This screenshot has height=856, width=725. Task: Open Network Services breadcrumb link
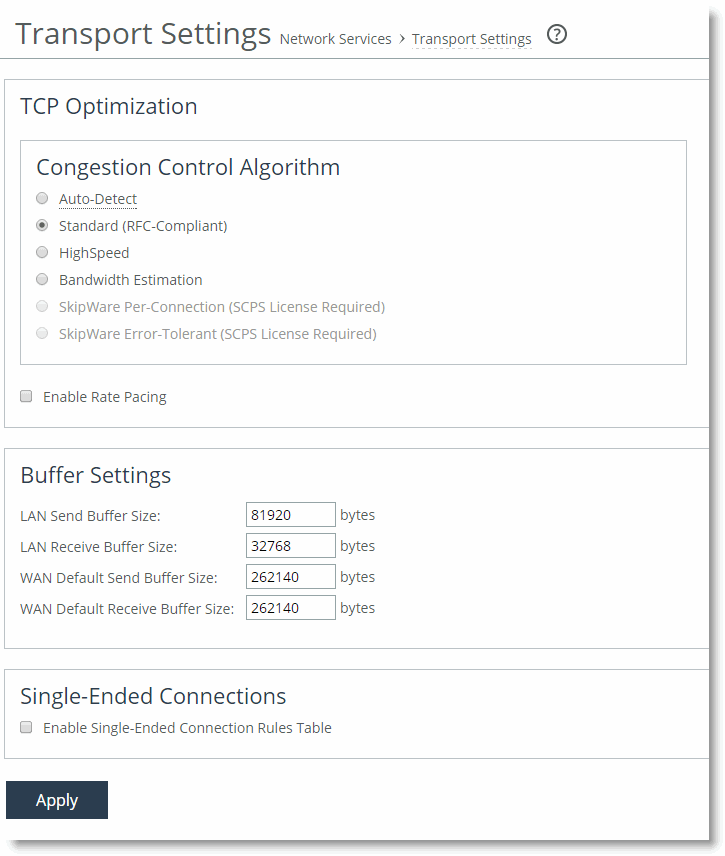point(335,39)
